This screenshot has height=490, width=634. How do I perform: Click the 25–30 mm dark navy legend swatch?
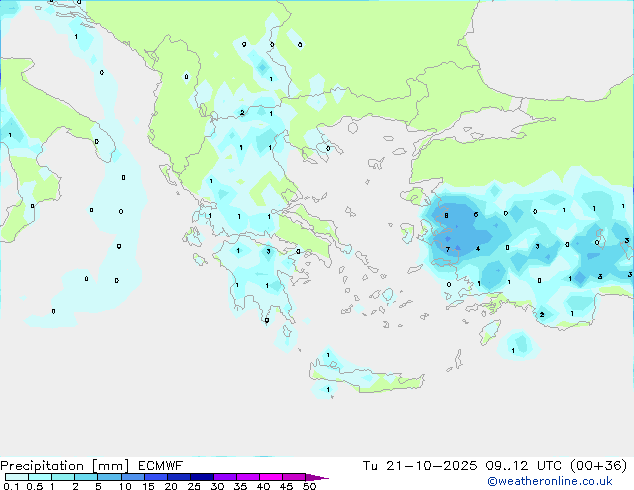[202, 477]
